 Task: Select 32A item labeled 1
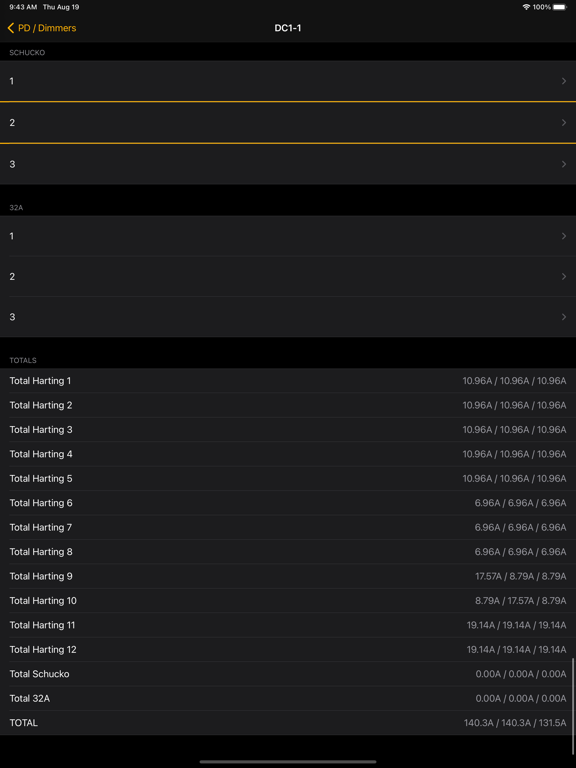pyautogui.click(x=288, y=236)
